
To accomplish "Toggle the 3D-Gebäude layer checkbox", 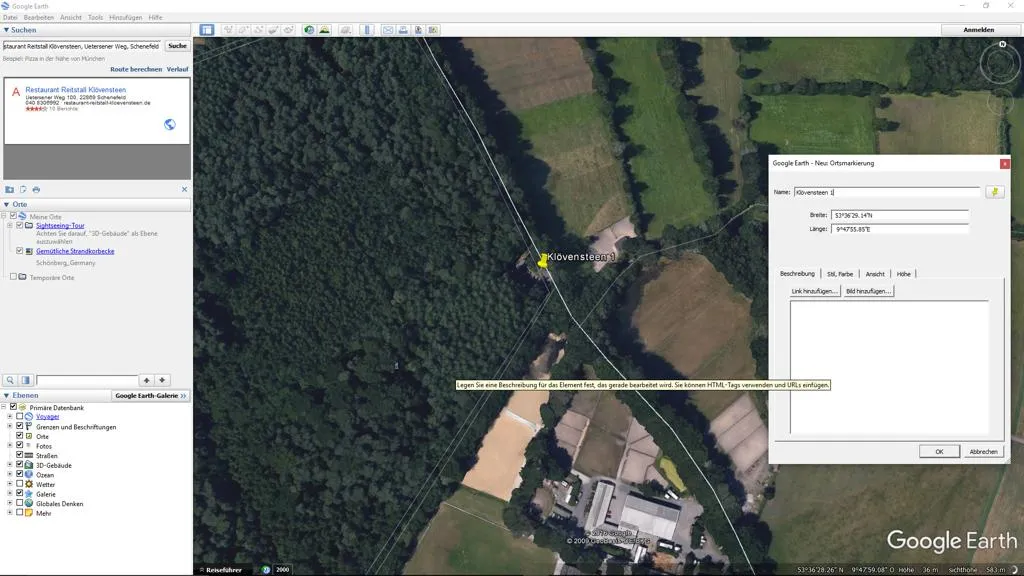I will [20, 464].
